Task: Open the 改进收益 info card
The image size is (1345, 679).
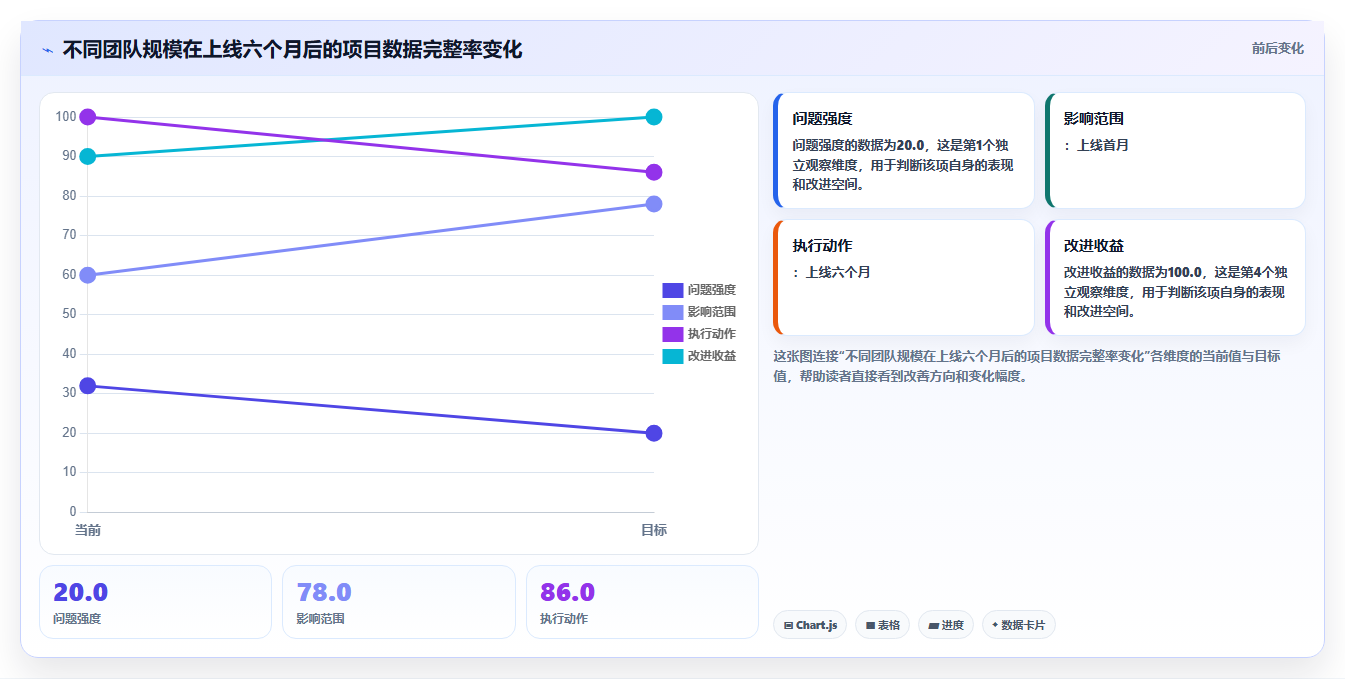Action: click(1175, 278)
